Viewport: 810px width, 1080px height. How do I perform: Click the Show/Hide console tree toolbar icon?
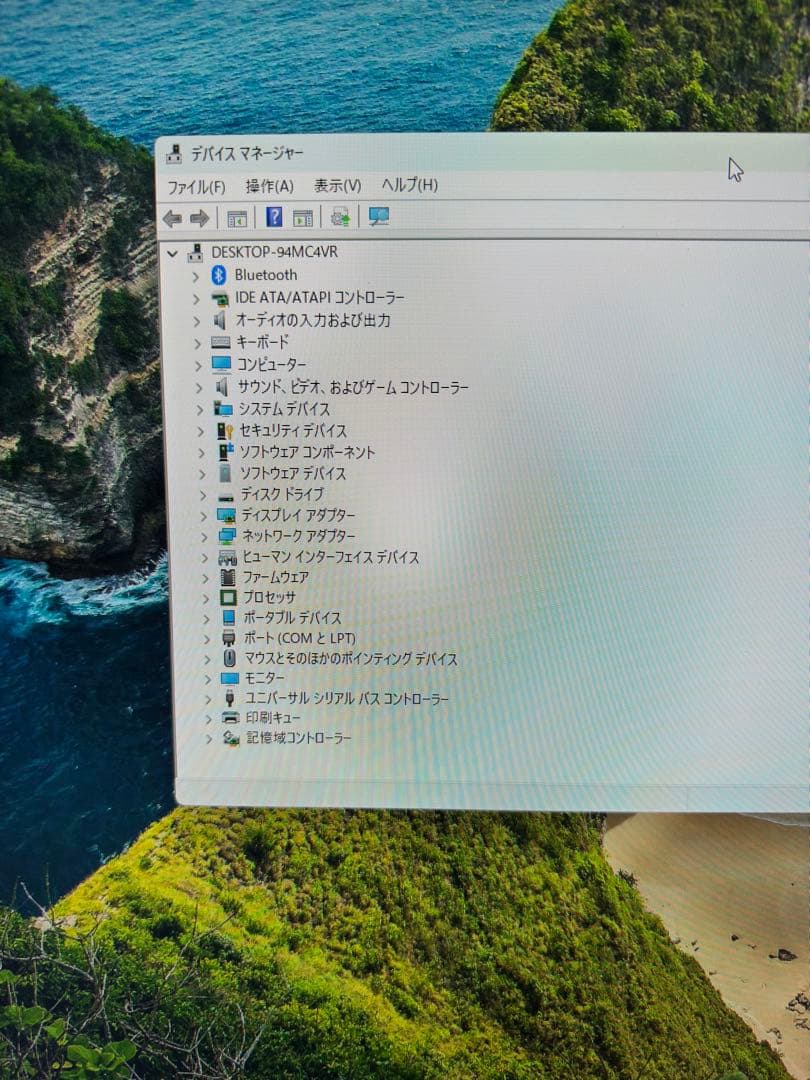point(237,216)
